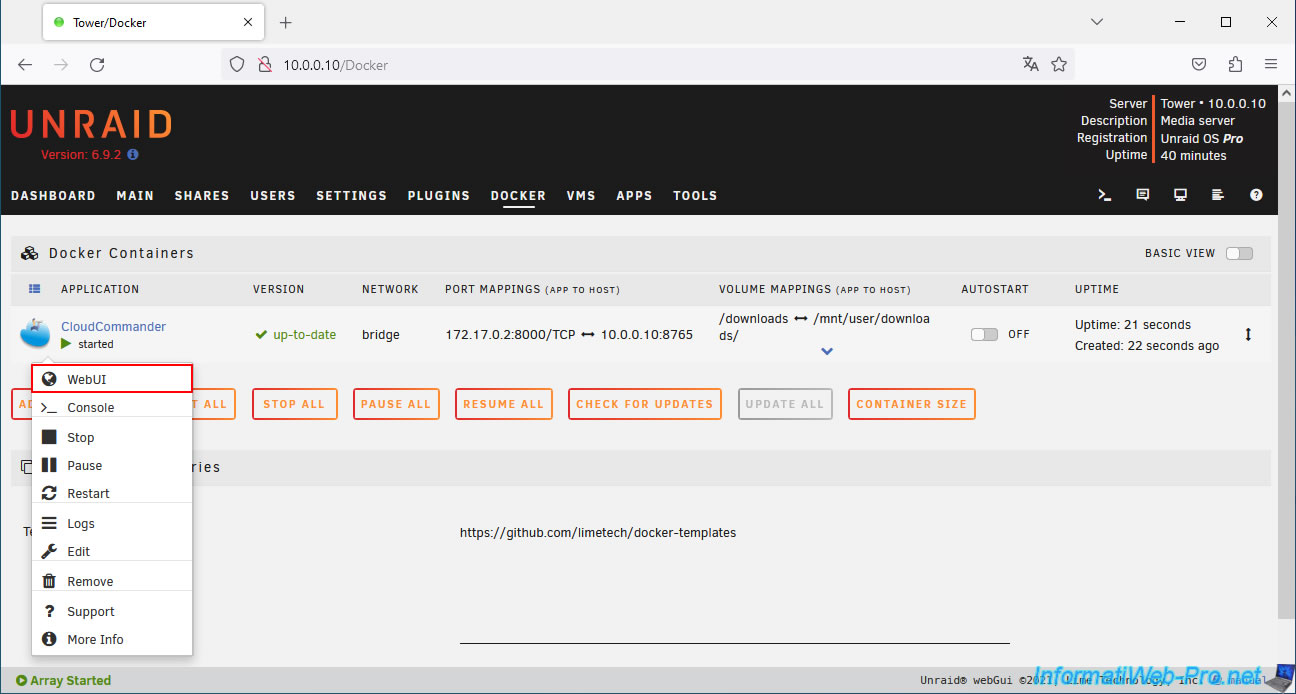Choose Restart in the container menu
Viewport: 1296px width, 694px height.
[x=88, y=493]
